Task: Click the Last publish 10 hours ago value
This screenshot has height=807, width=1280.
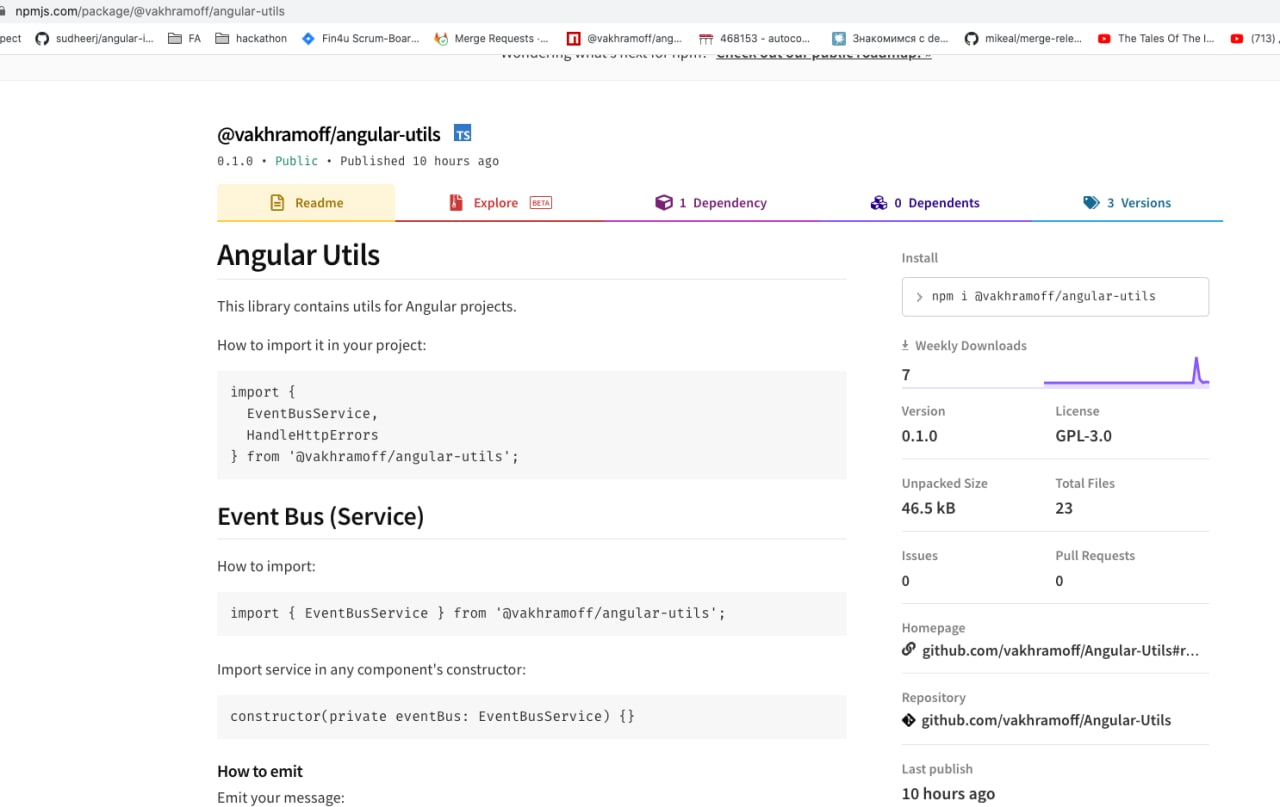Action: (x=948, y=794)
